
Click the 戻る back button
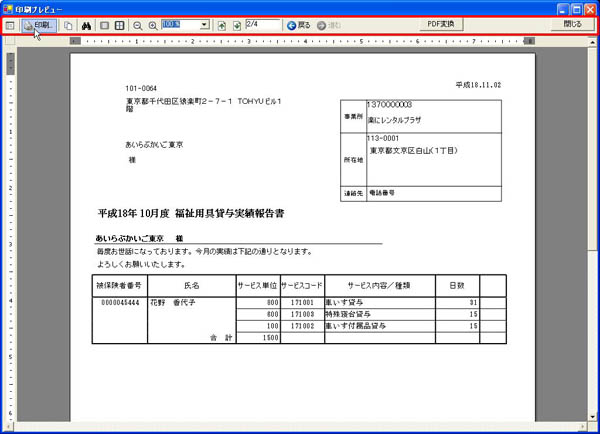point(298,25)
